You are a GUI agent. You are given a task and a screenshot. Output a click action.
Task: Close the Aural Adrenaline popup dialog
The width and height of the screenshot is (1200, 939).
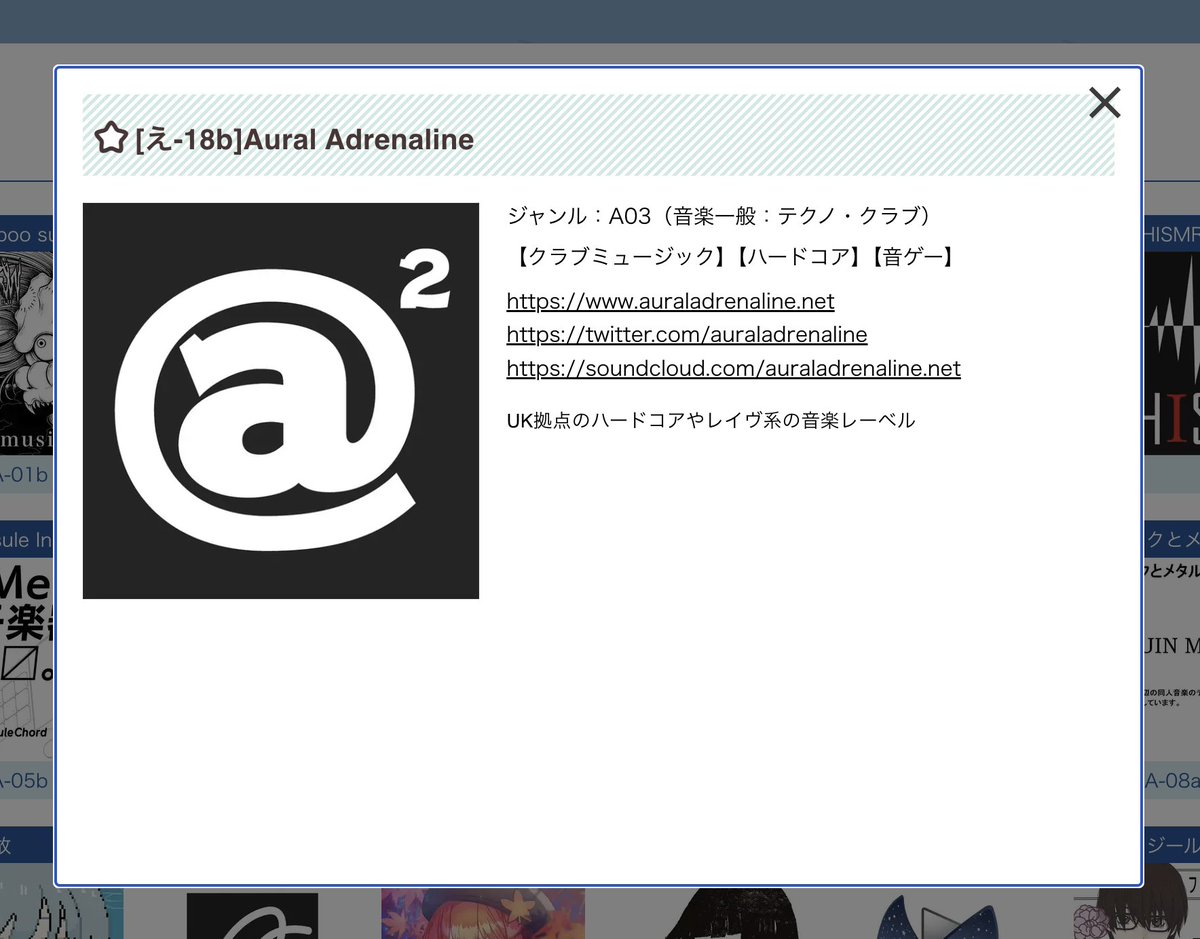pyautogui.click(x=1104, y=102)
